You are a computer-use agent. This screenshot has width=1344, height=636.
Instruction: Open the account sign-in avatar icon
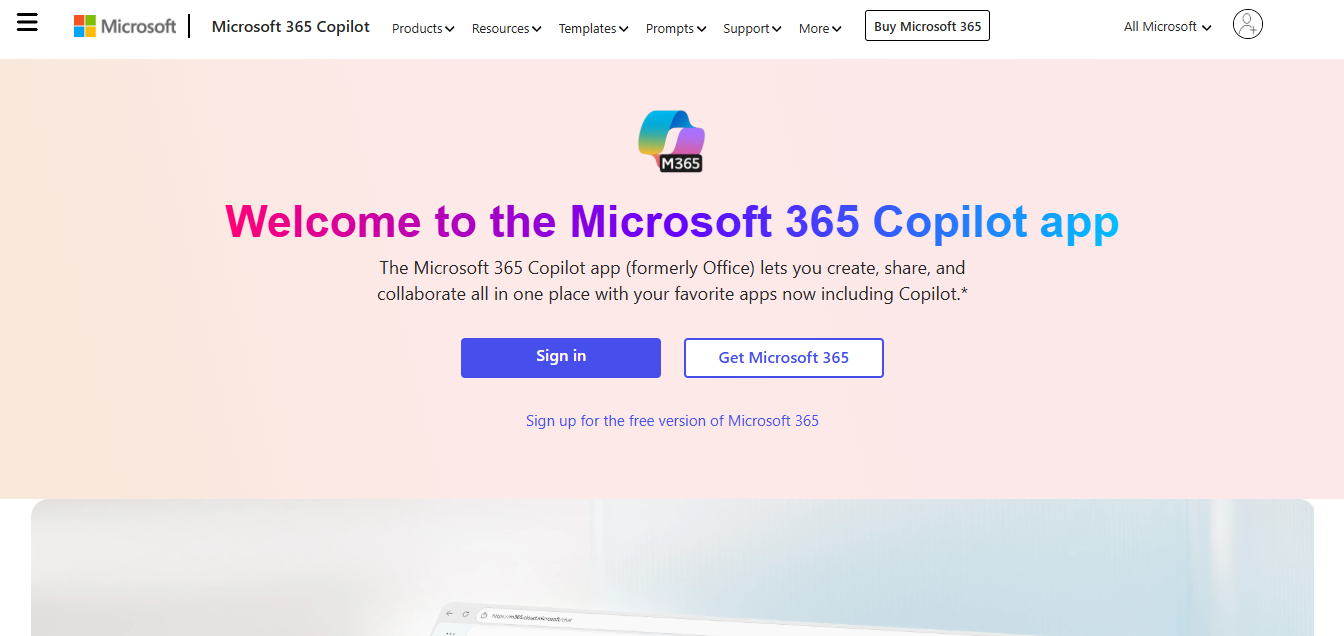1247,24
